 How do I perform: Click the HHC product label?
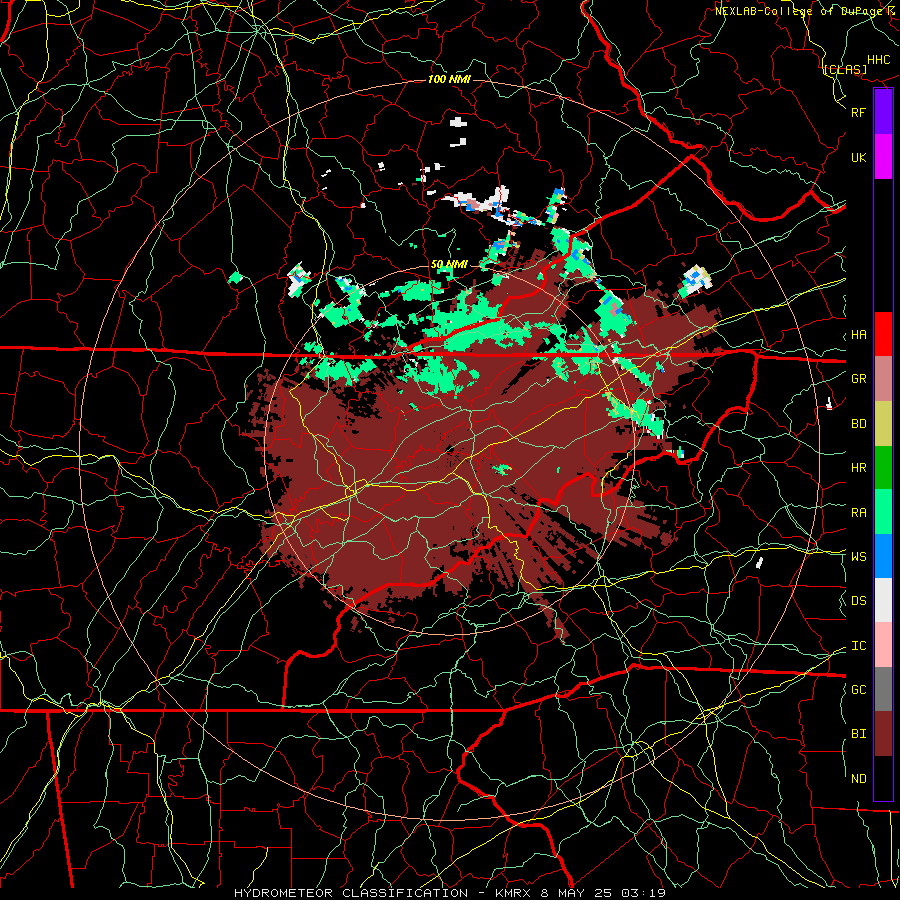[879, 60]
